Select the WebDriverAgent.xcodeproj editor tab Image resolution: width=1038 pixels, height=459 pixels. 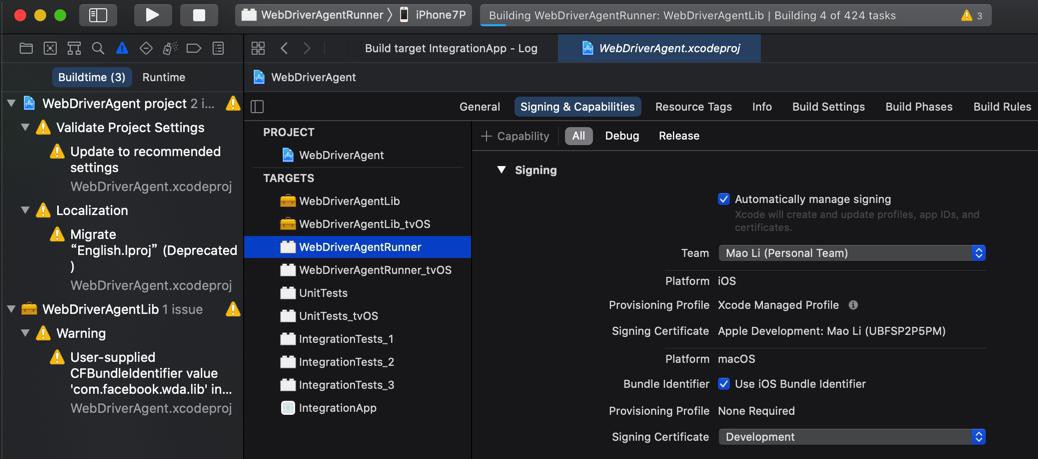660,48
